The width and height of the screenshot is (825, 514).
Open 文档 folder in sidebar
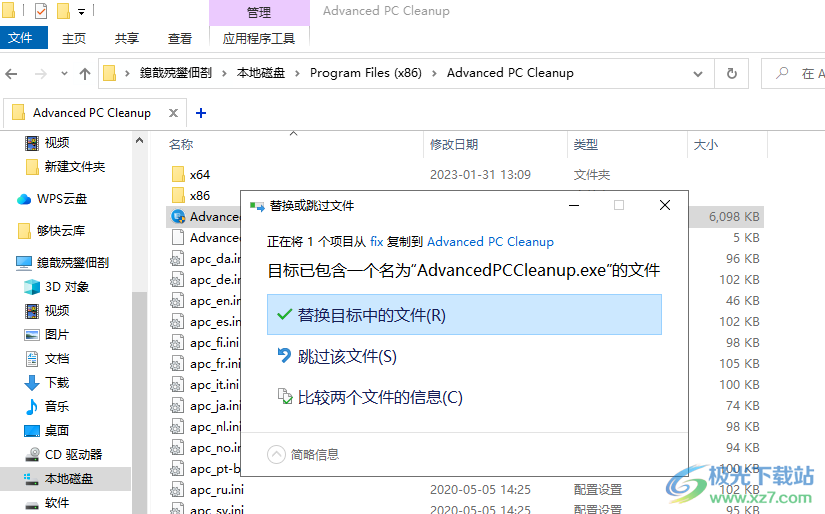tap(57, 359)
